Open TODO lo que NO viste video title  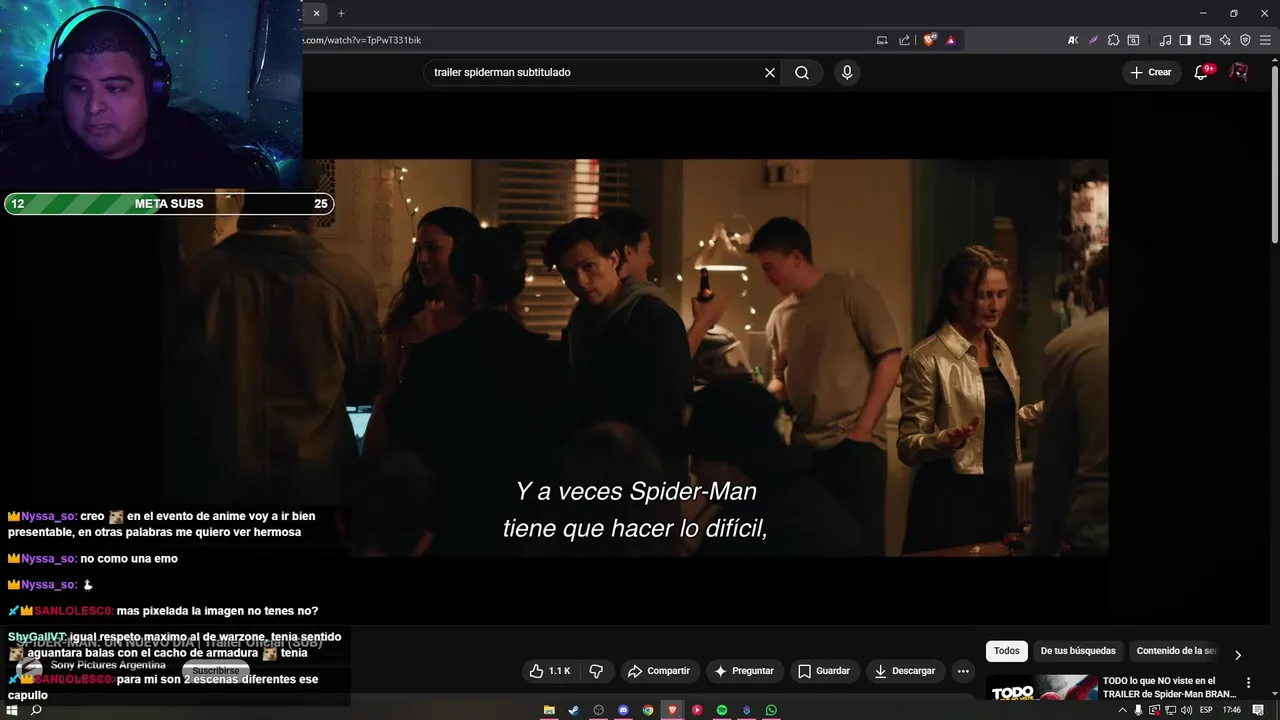(1170, 687)
